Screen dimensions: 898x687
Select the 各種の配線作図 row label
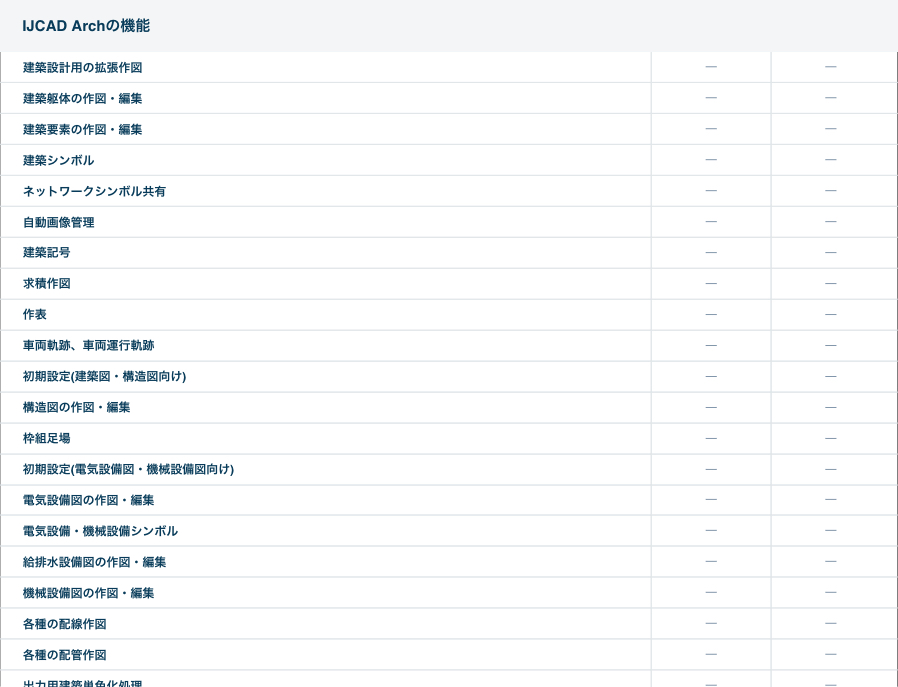coord(64,625)
